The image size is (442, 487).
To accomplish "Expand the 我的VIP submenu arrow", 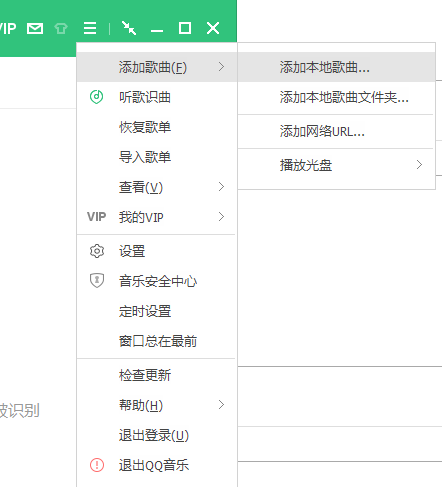I will point(221,217).
